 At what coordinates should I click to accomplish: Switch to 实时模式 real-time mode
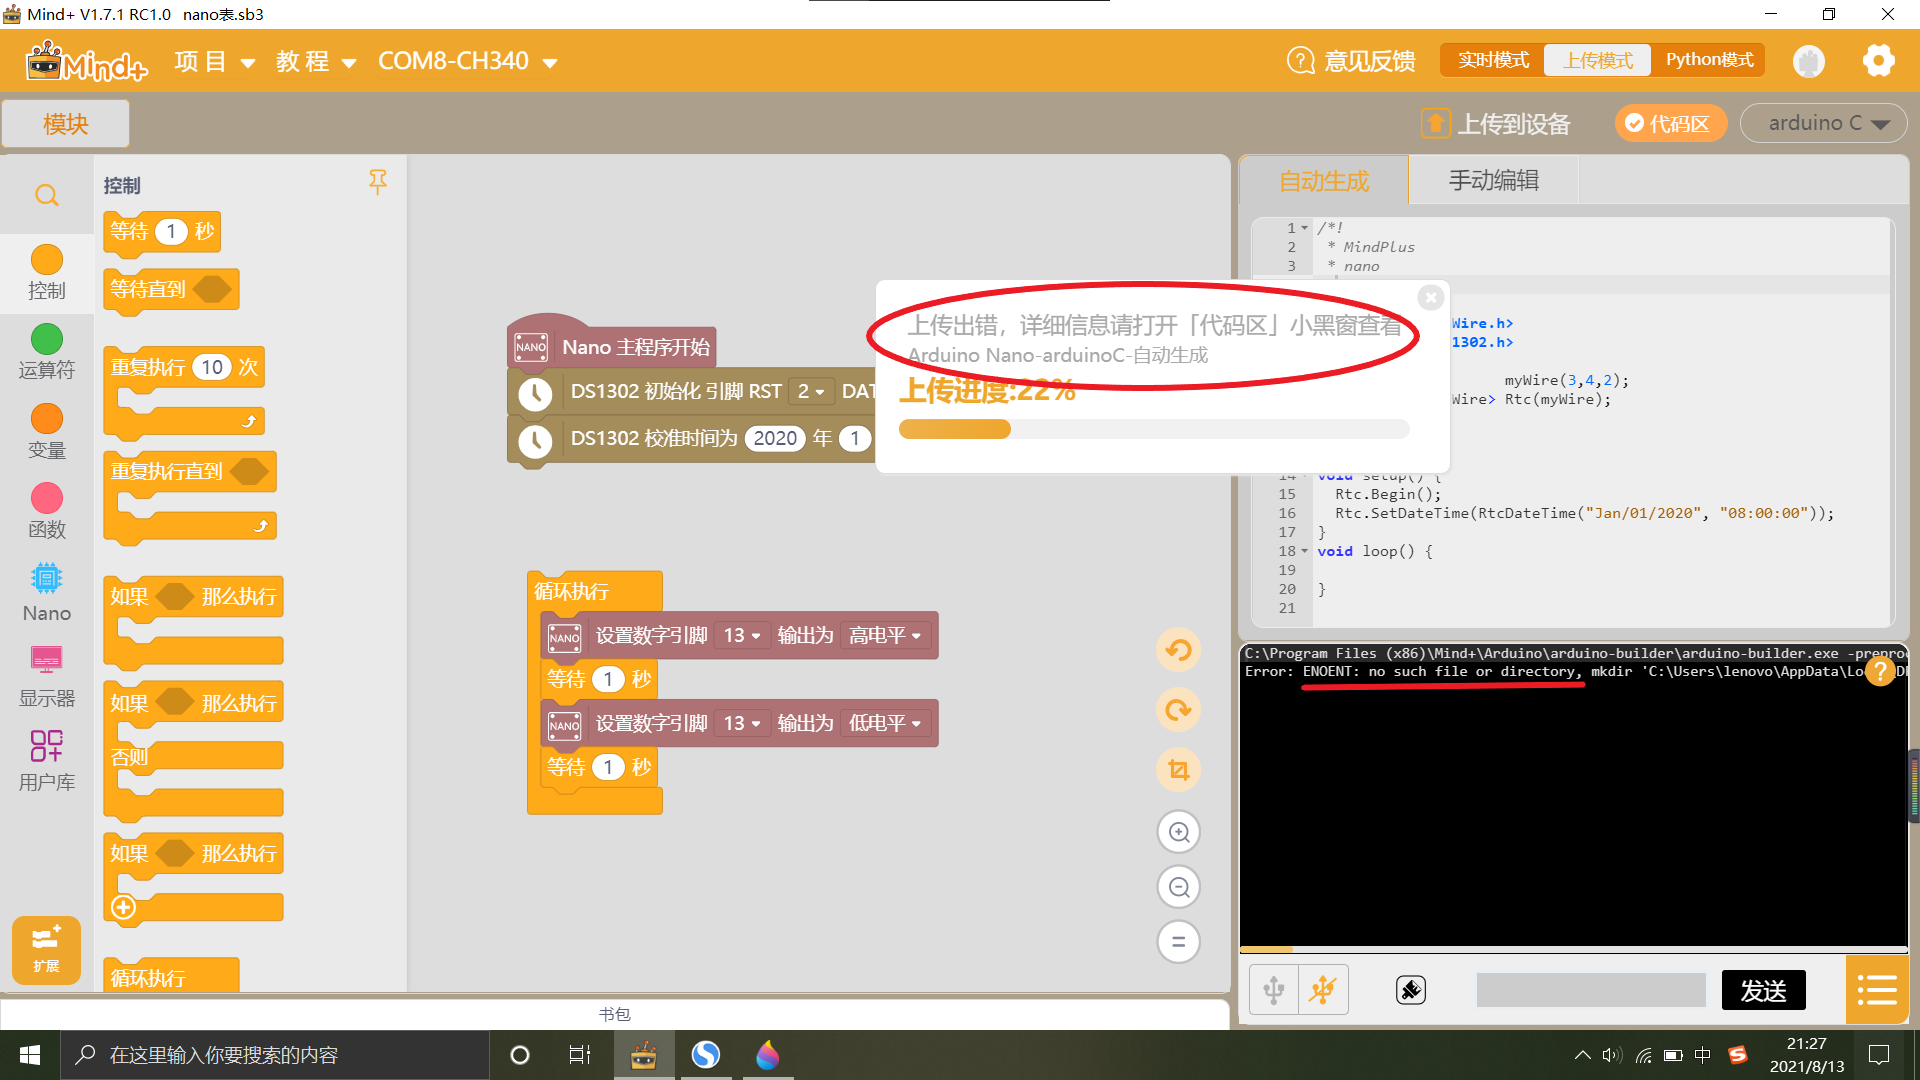coord(1493,60)
